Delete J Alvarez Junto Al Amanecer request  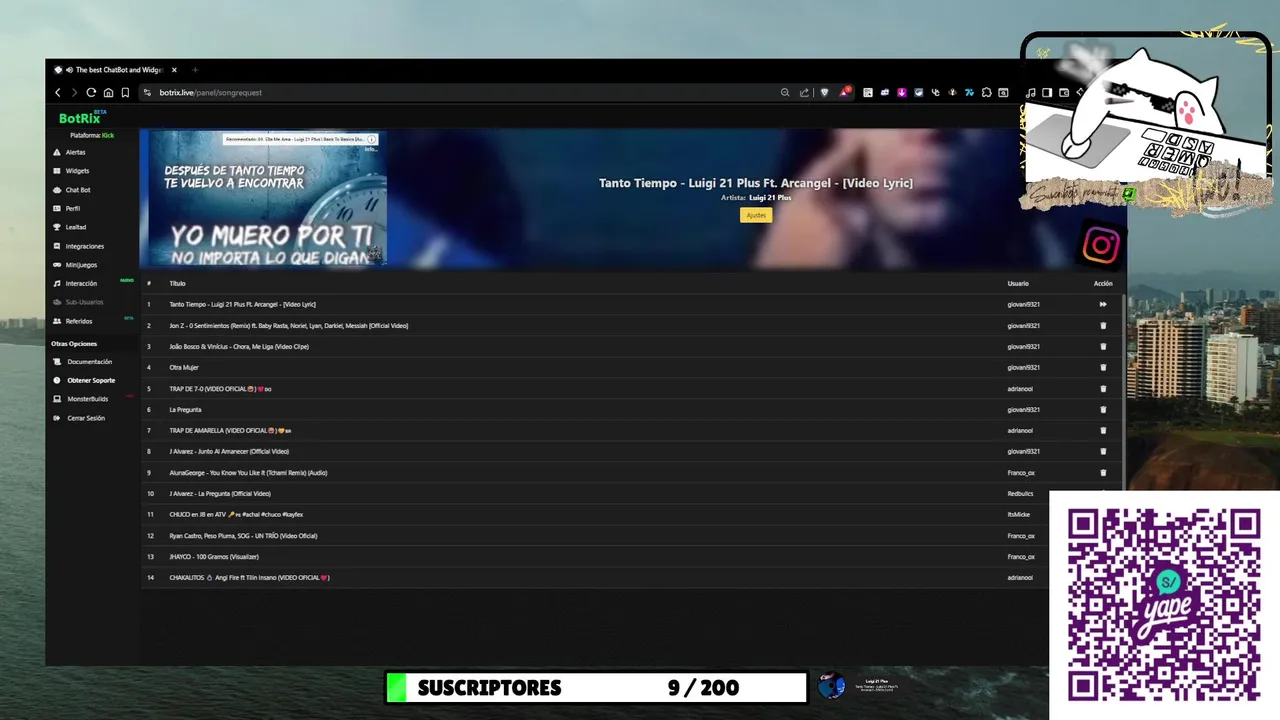[x=1103, y=451]
